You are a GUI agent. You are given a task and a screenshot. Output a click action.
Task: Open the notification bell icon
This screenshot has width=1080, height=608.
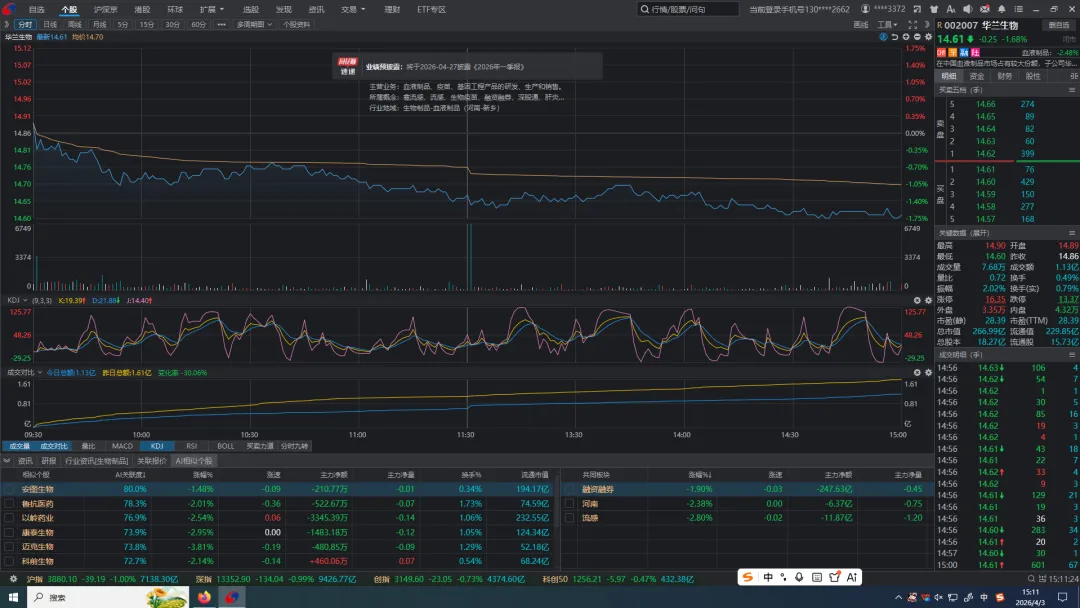(1001, 9)
